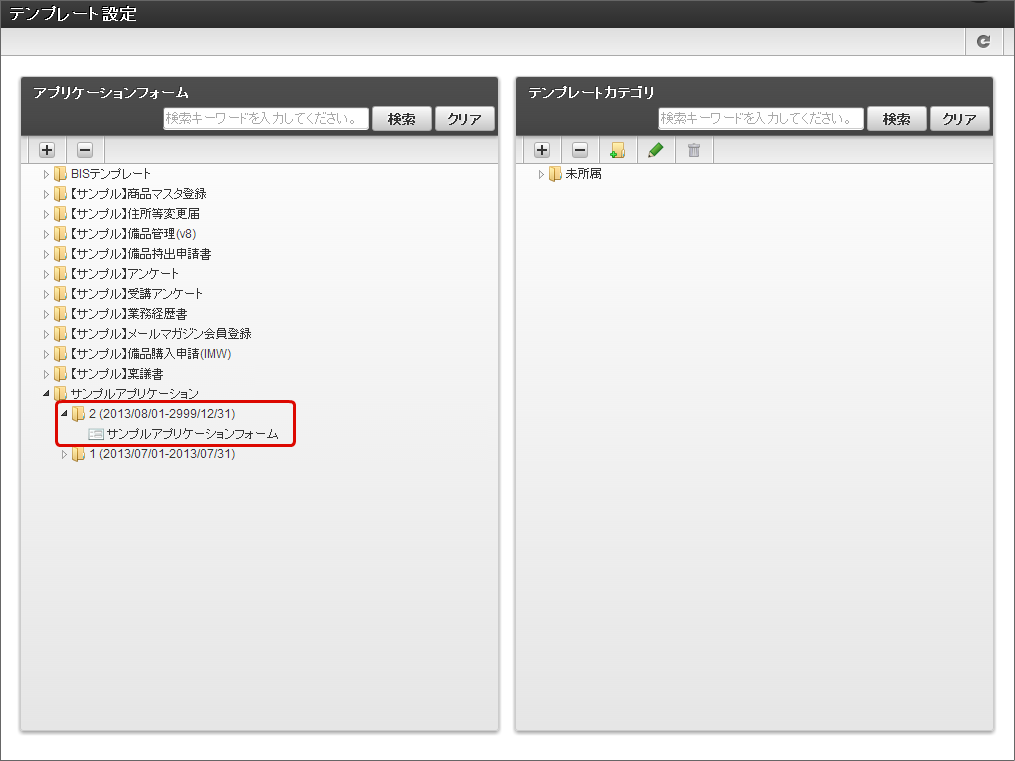Collapse all template category nodes
The height and width of the screenshot is (761, 1015).
[580, 150]
